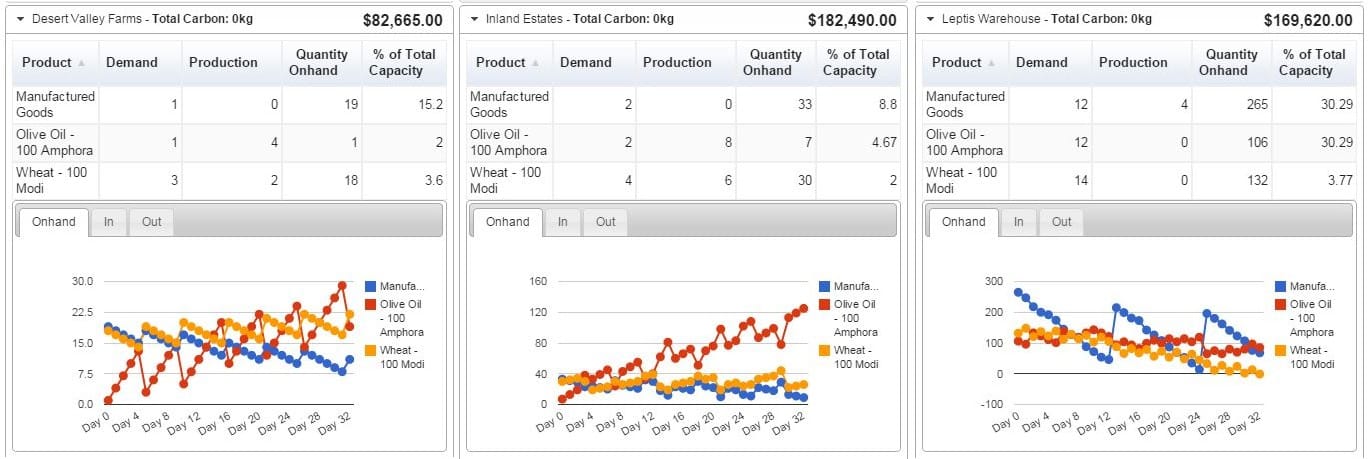The height and width of the screenshot is (459, 1368).
Task: Select Olive Oil row in Inland Estates table
Action: click(x=685, y=143)
